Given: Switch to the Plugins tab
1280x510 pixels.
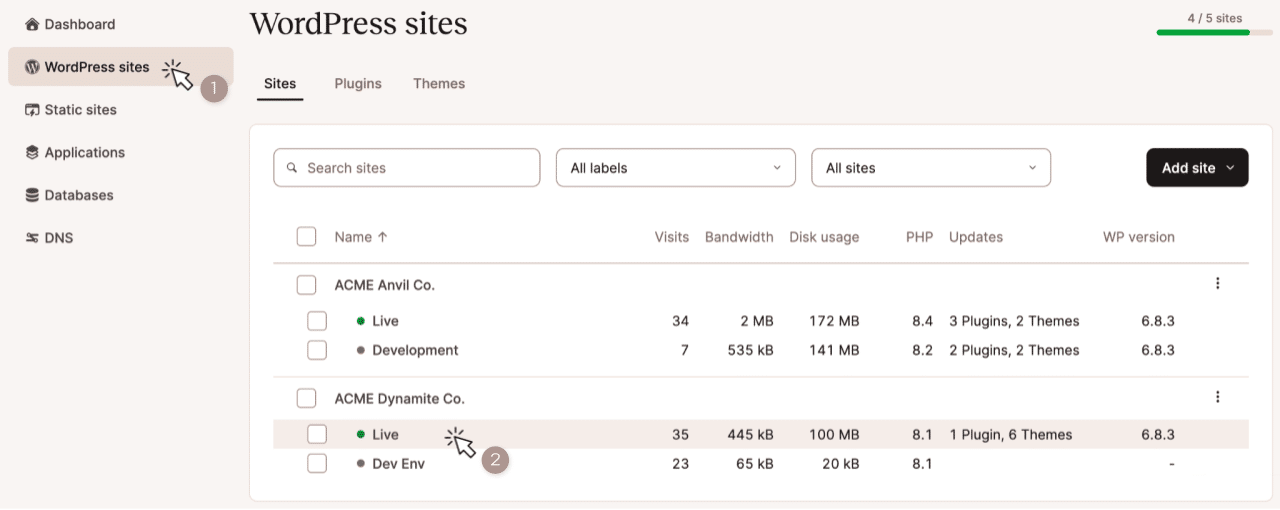Looking at the screenshot, I should tap(358, 84).
